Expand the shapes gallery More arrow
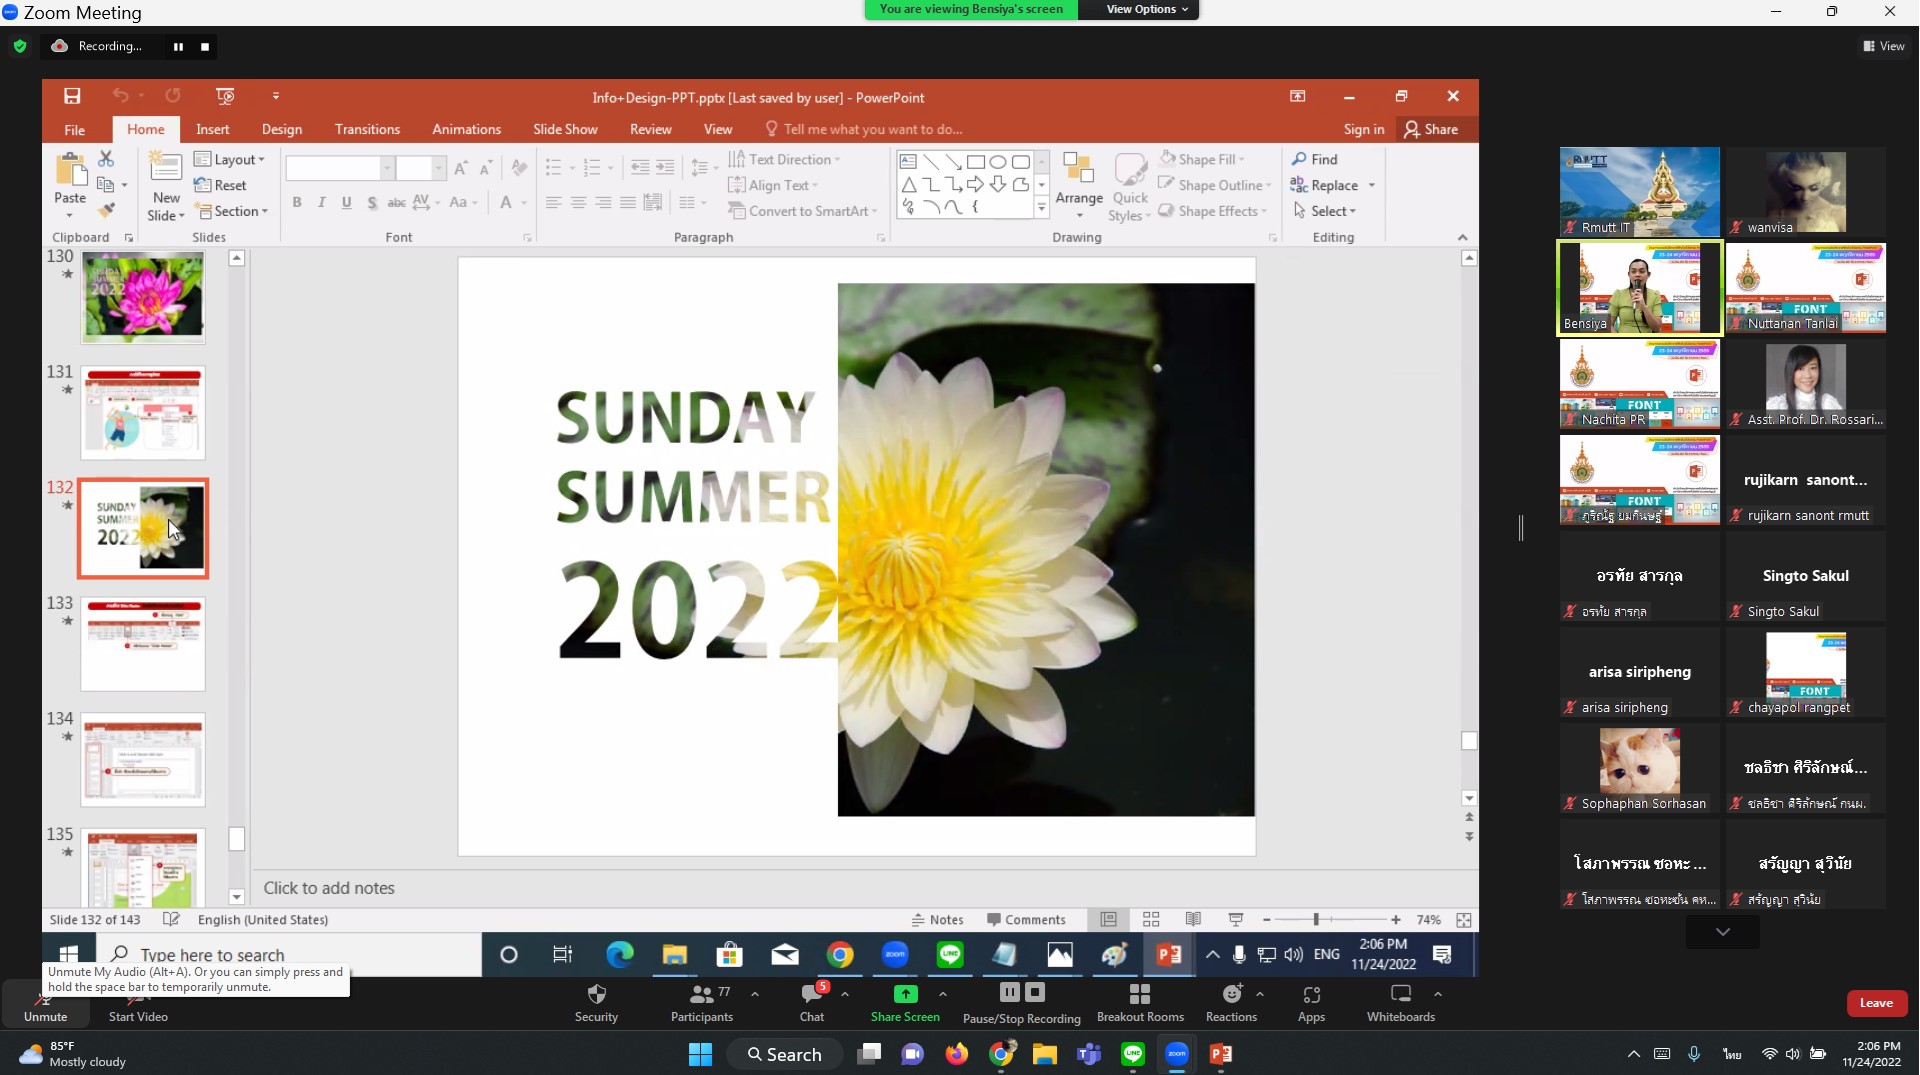Screen dimensions: 1920x1075 [1041, 208]
